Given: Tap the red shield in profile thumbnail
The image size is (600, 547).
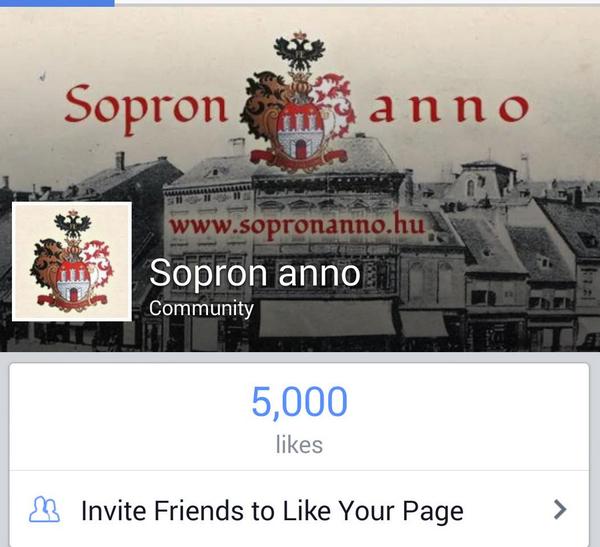Looking at the screenshot, I should [73, 283].
